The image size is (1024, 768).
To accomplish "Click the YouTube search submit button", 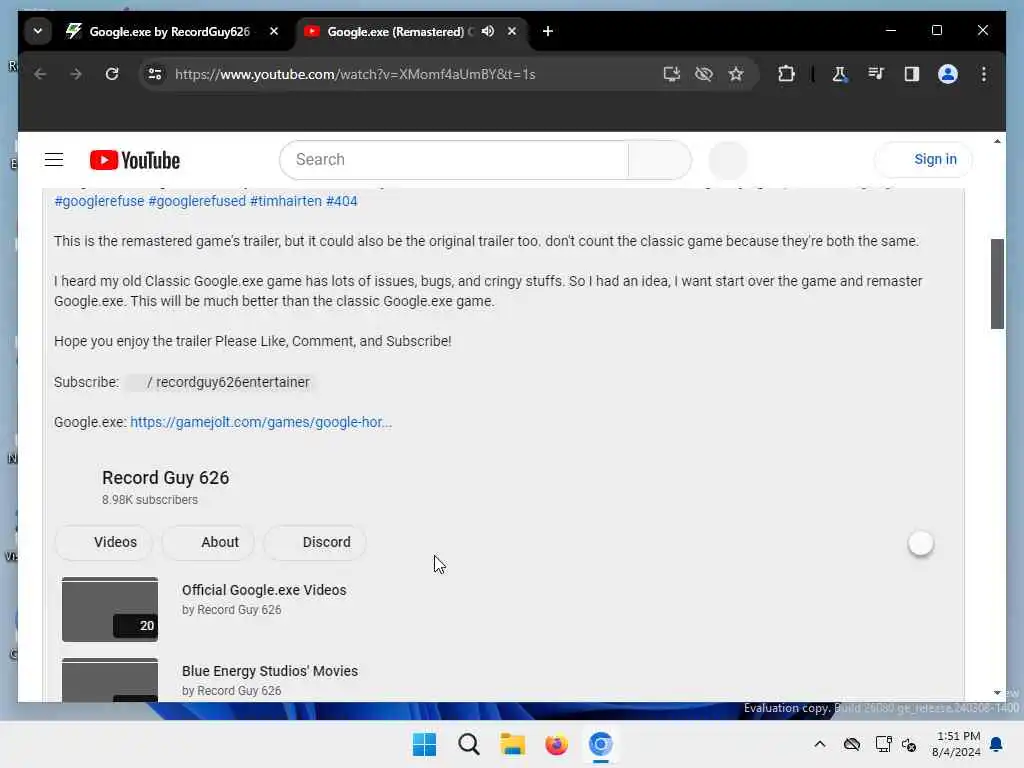I will coord(660,160).
